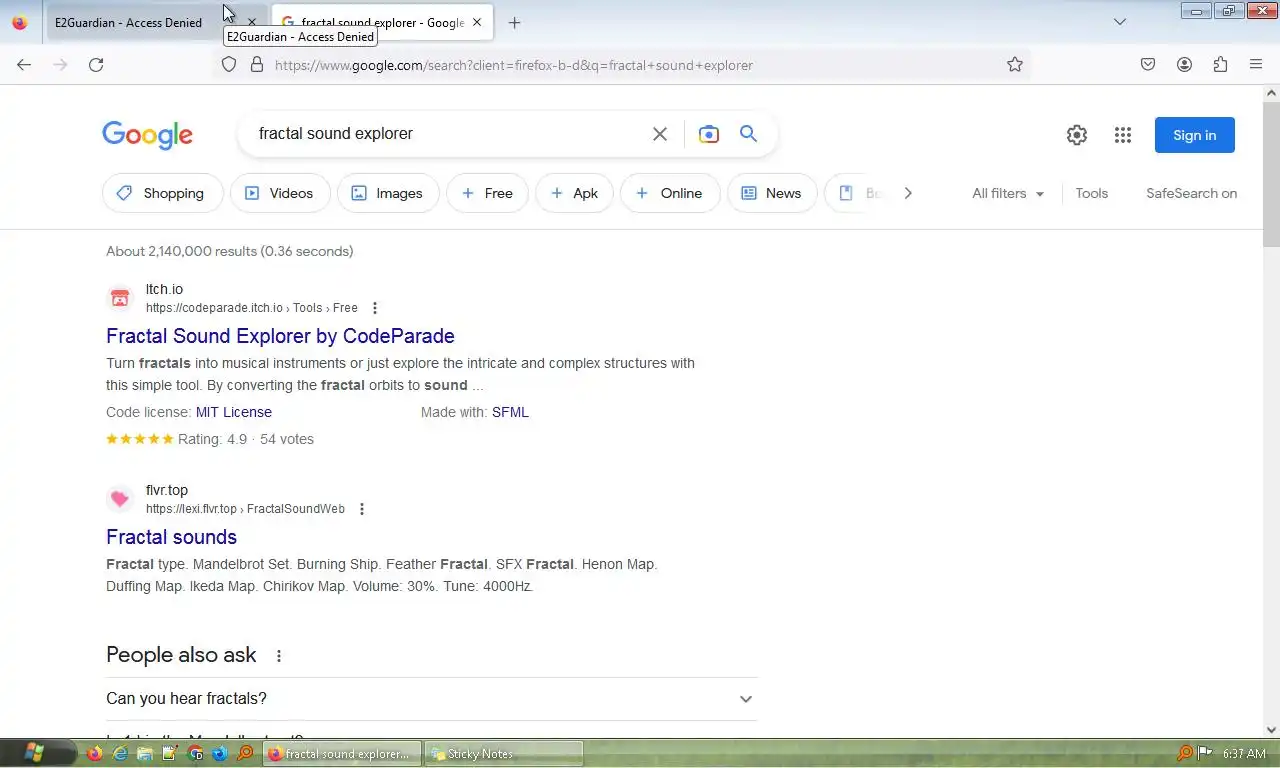The image size is (1280, 768).
Task: Click itch.io site favicon
Action: click(120, 298)
